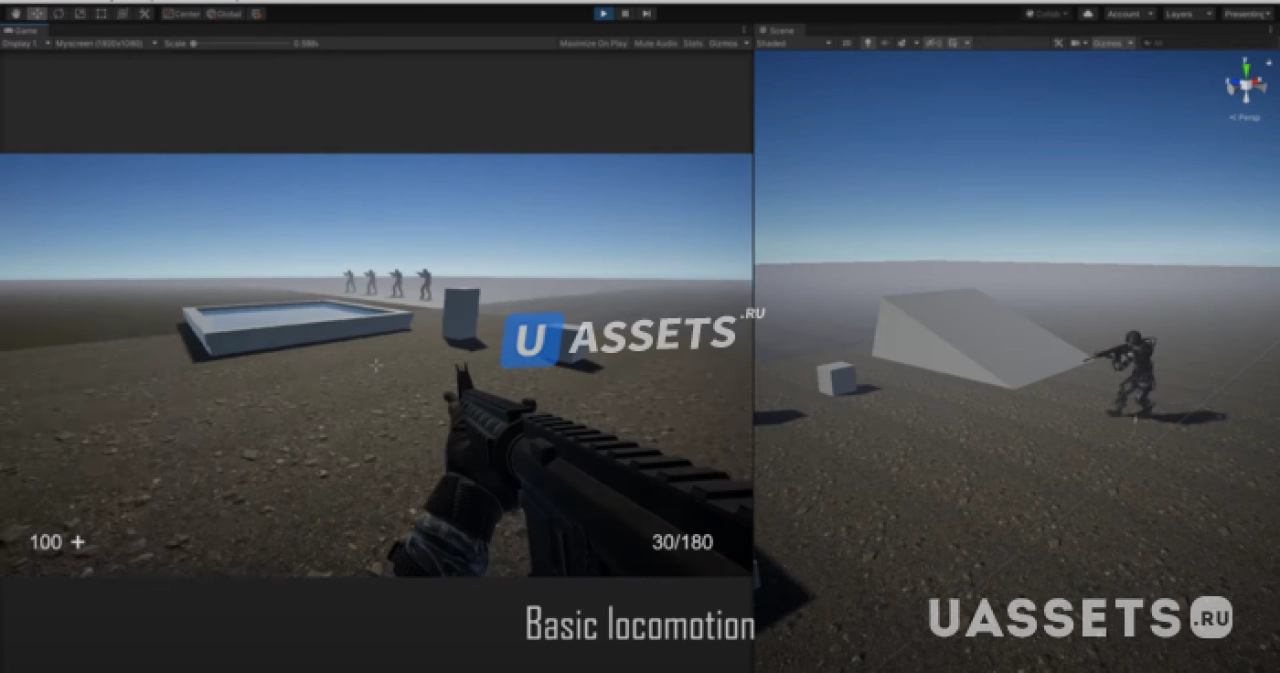The height and width of the screenshot is (673, 1280).
Task: Open the Account dropdown
Action: (x=1131, y=14)
